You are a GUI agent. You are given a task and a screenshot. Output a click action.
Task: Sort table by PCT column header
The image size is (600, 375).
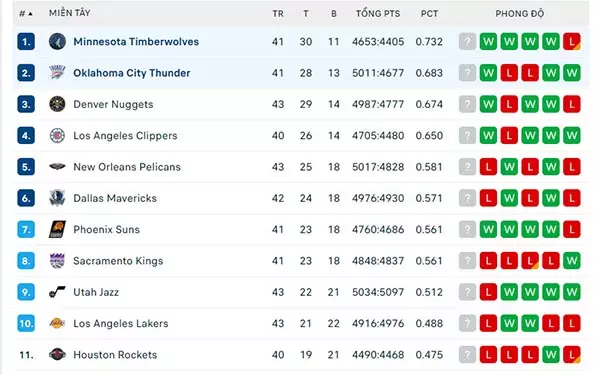click(x=429, y=14)
